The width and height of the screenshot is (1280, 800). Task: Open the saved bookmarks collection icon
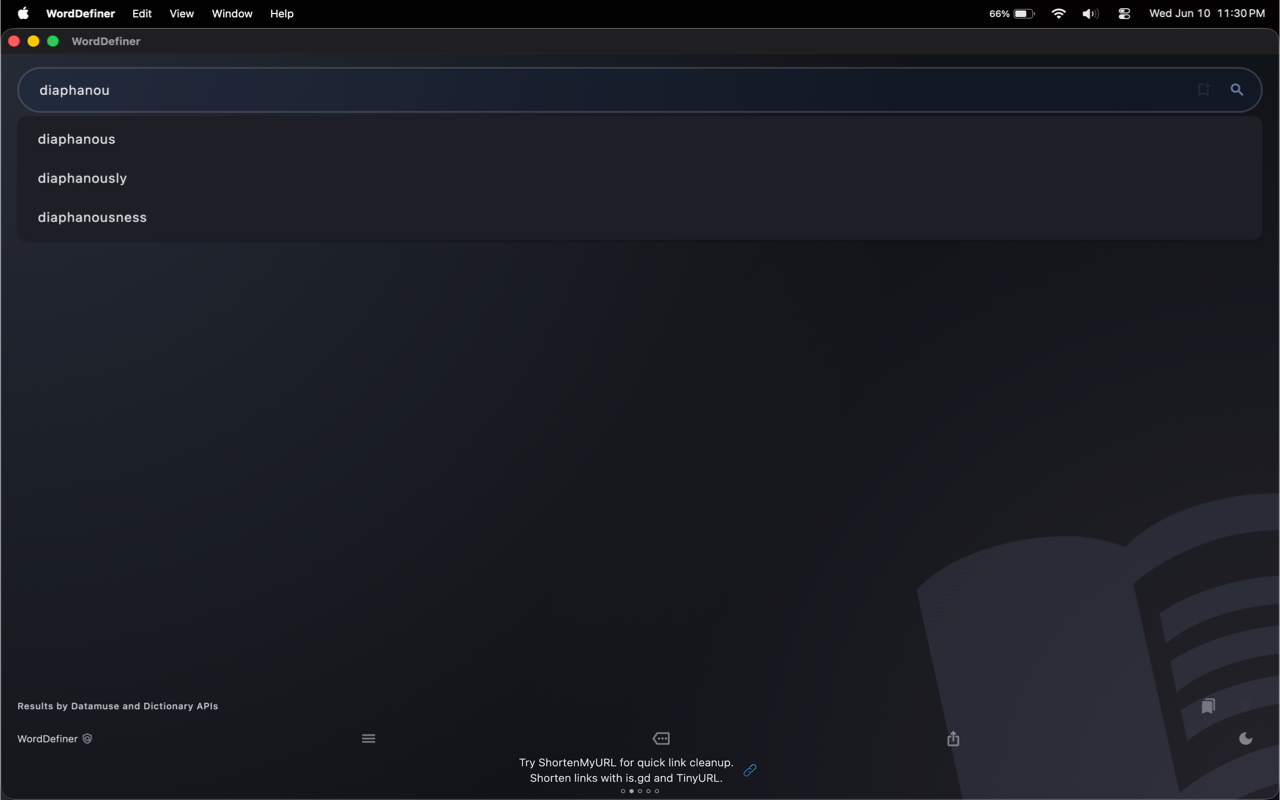(x=1208, y=706)
